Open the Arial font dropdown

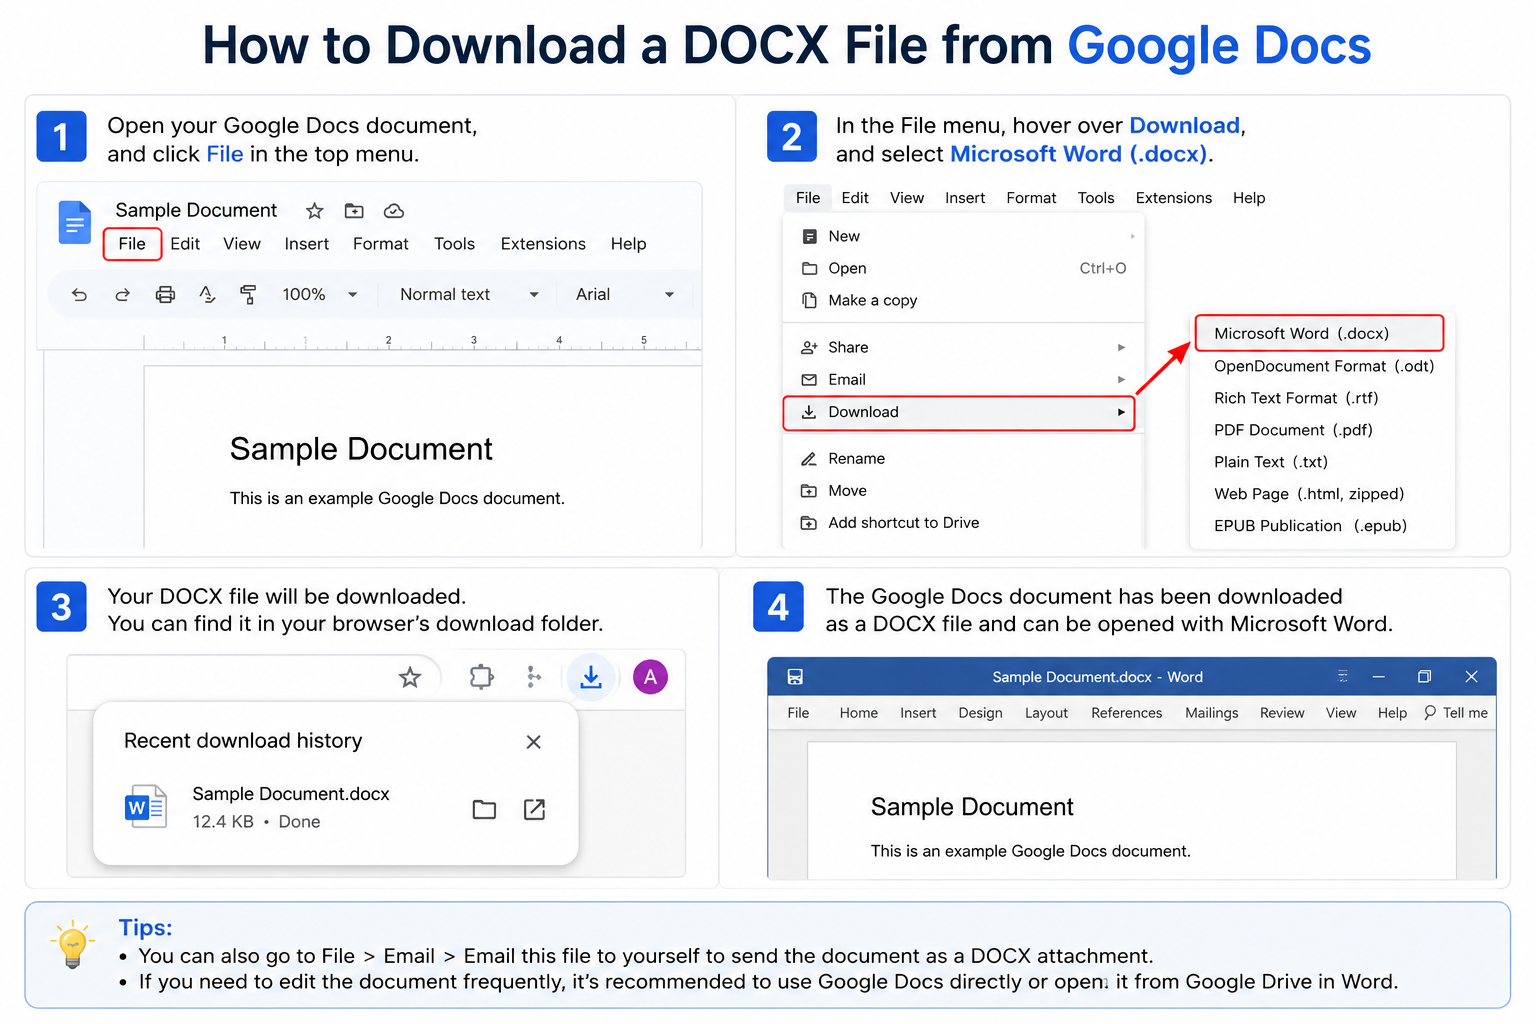pyautogui.click(x=625, y=295)
